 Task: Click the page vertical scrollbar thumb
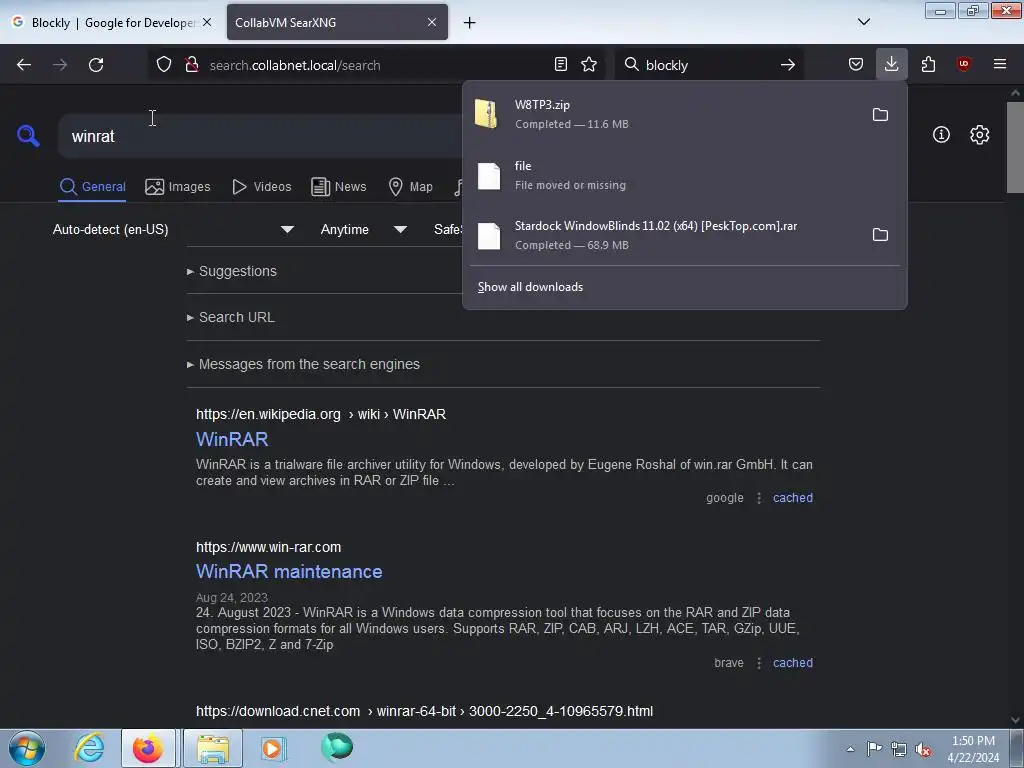(1015, 147)
